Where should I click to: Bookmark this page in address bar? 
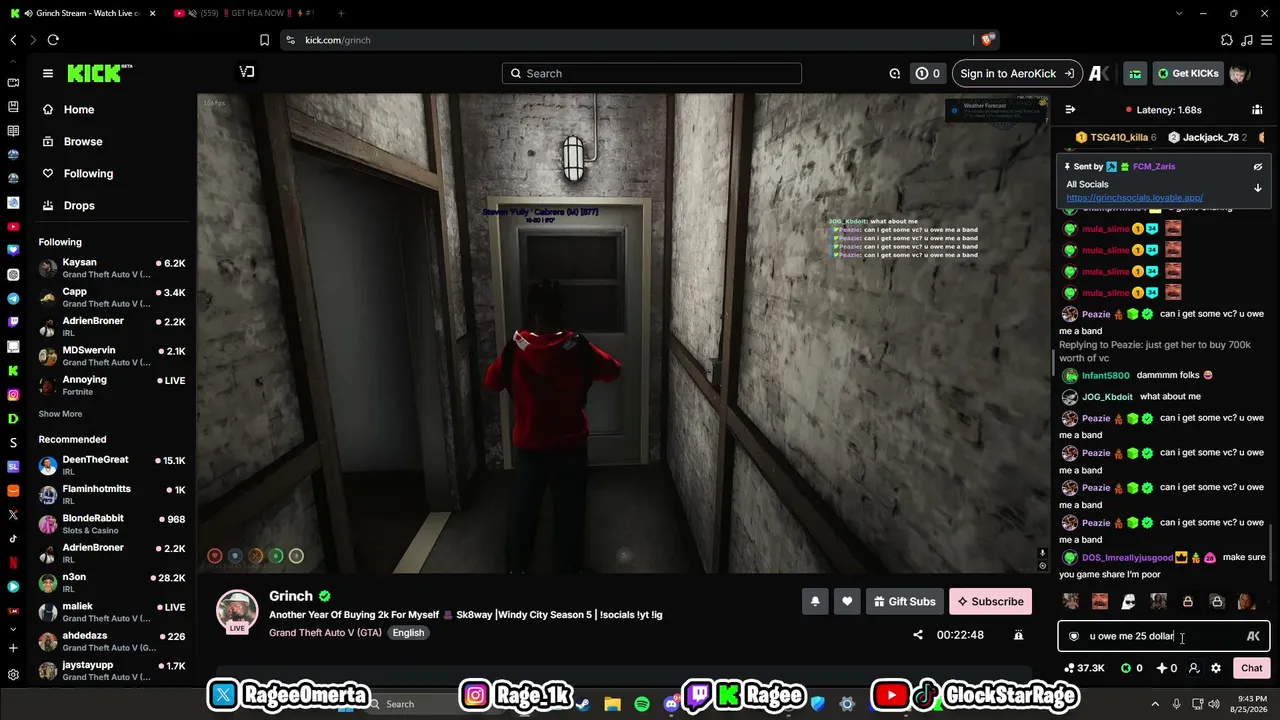click(264, 40)
